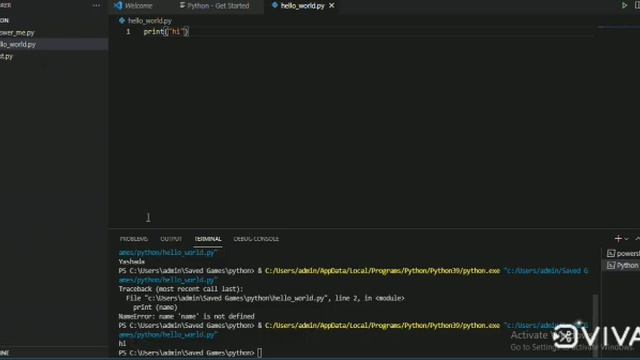
Task: Open hello_world.py in the explorer list
Action: pyautogui.click(x=54, y=44)
